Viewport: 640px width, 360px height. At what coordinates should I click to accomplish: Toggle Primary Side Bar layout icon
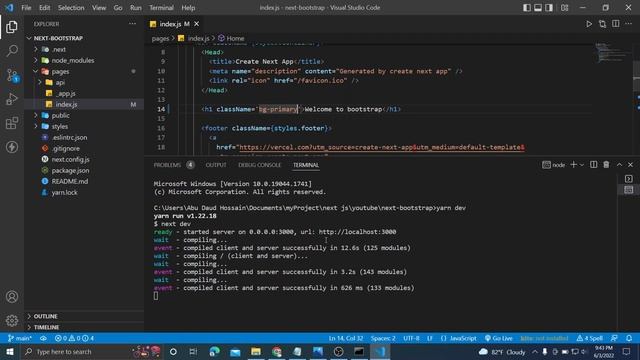click(x=527, y=8)
